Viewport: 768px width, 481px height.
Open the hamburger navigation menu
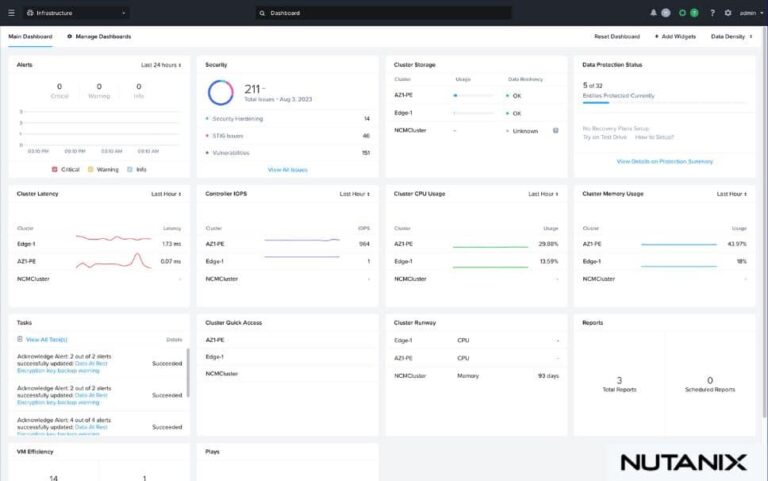(x=11, y=13)
